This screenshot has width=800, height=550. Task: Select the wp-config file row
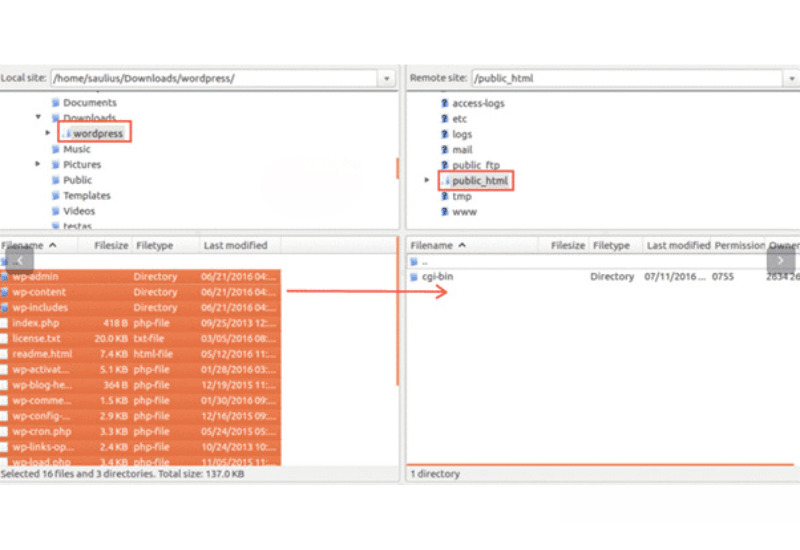pyautogui.click(x=140, y=416)
